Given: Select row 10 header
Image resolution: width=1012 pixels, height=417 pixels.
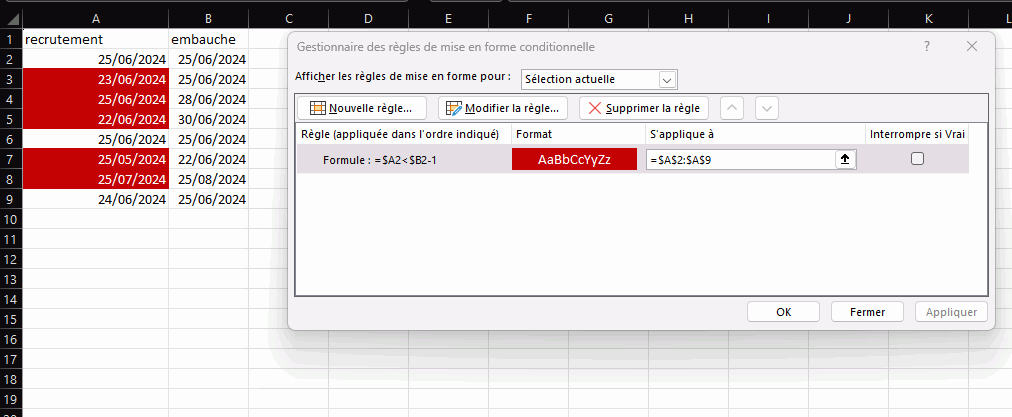Looking at the screenshot, I should coord(11,219).
